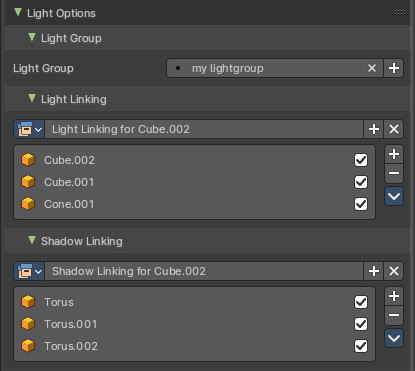Create new Shadow Linking collection
This screenshot has height=371, width=415.
point(374,271)
